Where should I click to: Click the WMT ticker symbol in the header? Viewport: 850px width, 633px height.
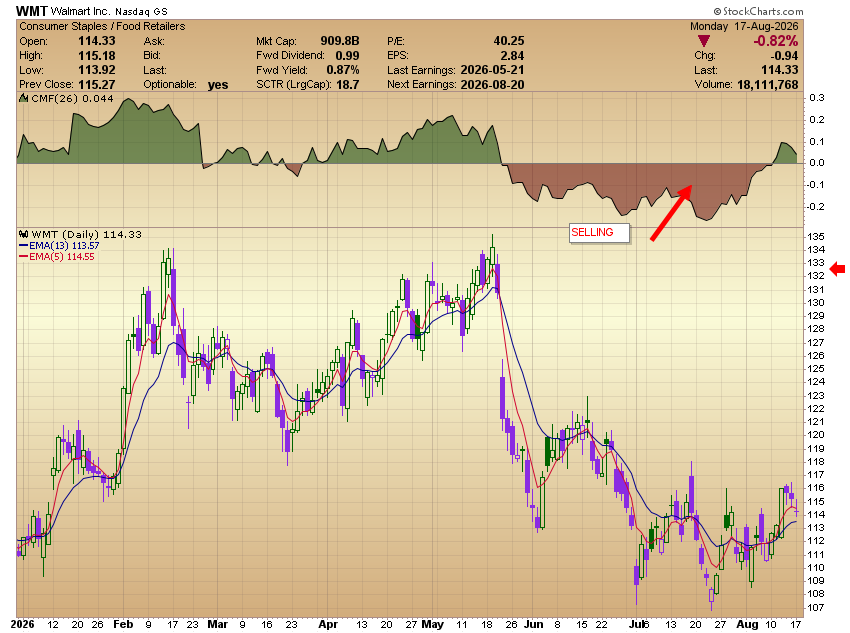(31, 10)
